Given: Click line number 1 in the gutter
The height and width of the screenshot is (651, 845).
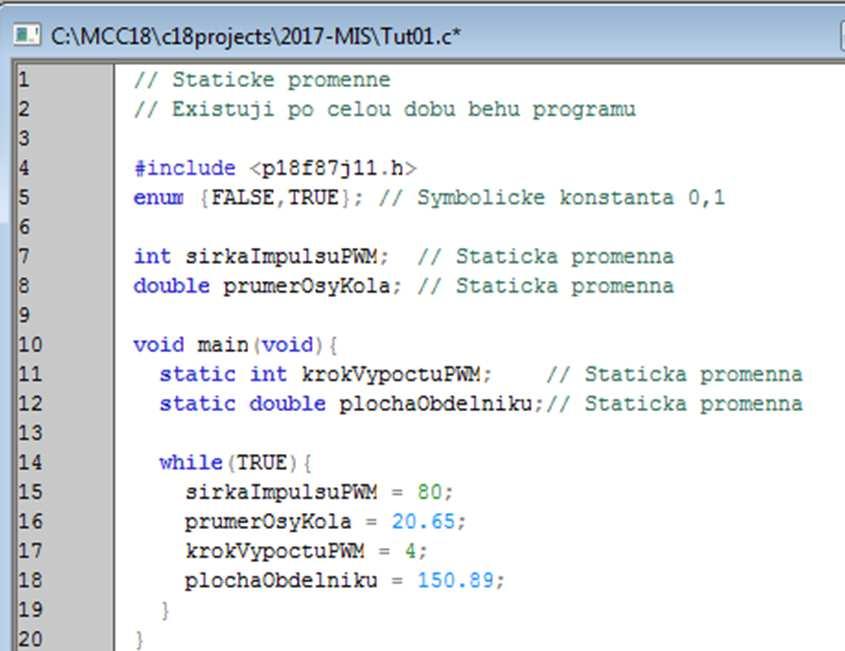Looking at the screenshot, I should pos(24,80).
